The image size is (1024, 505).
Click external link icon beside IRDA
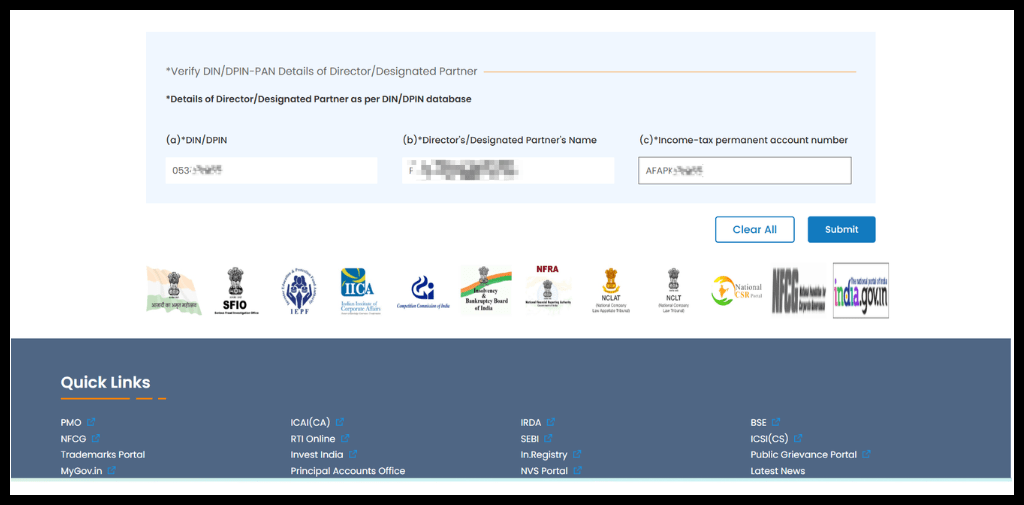551,422
